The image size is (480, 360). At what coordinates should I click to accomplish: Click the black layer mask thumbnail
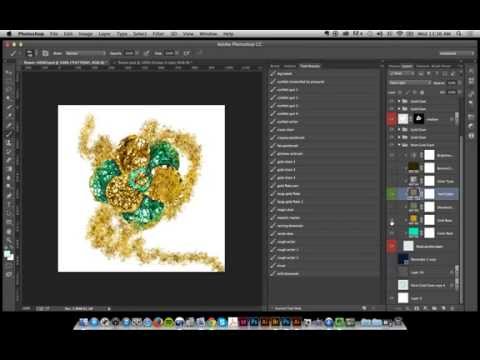tap(419, 119)
